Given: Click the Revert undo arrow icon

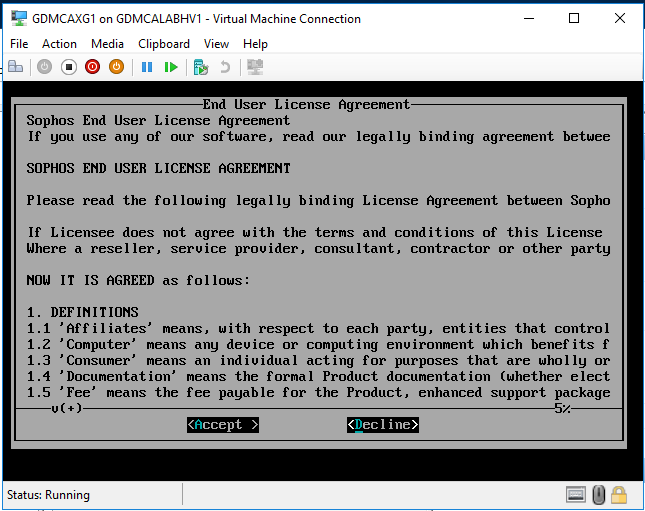Looking at the screenshot, I should [225, 67].
